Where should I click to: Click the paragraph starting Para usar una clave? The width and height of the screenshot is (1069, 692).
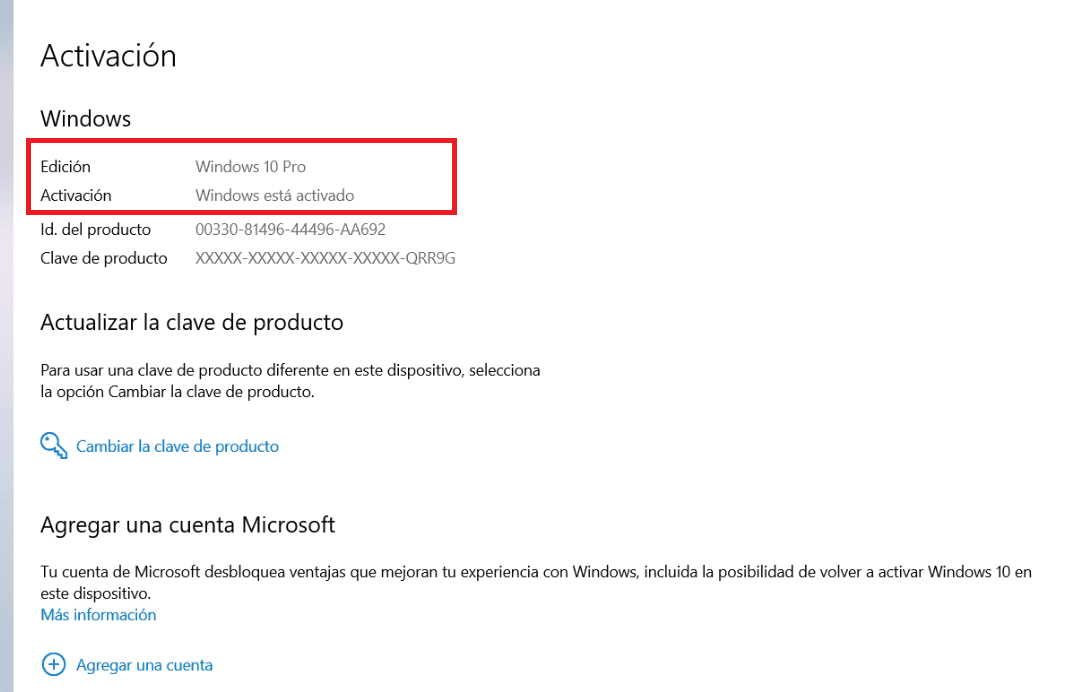coord(290,381)
